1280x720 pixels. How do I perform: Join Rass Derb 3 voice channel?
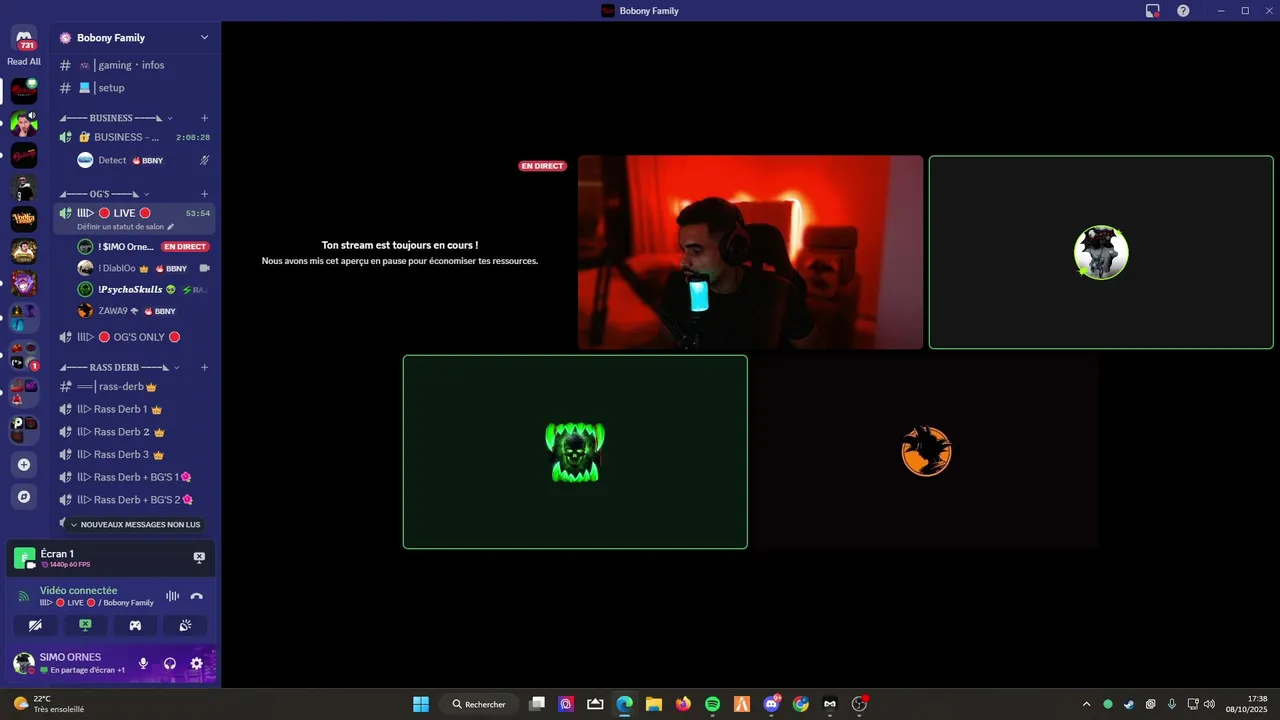(x=134, y=455)
